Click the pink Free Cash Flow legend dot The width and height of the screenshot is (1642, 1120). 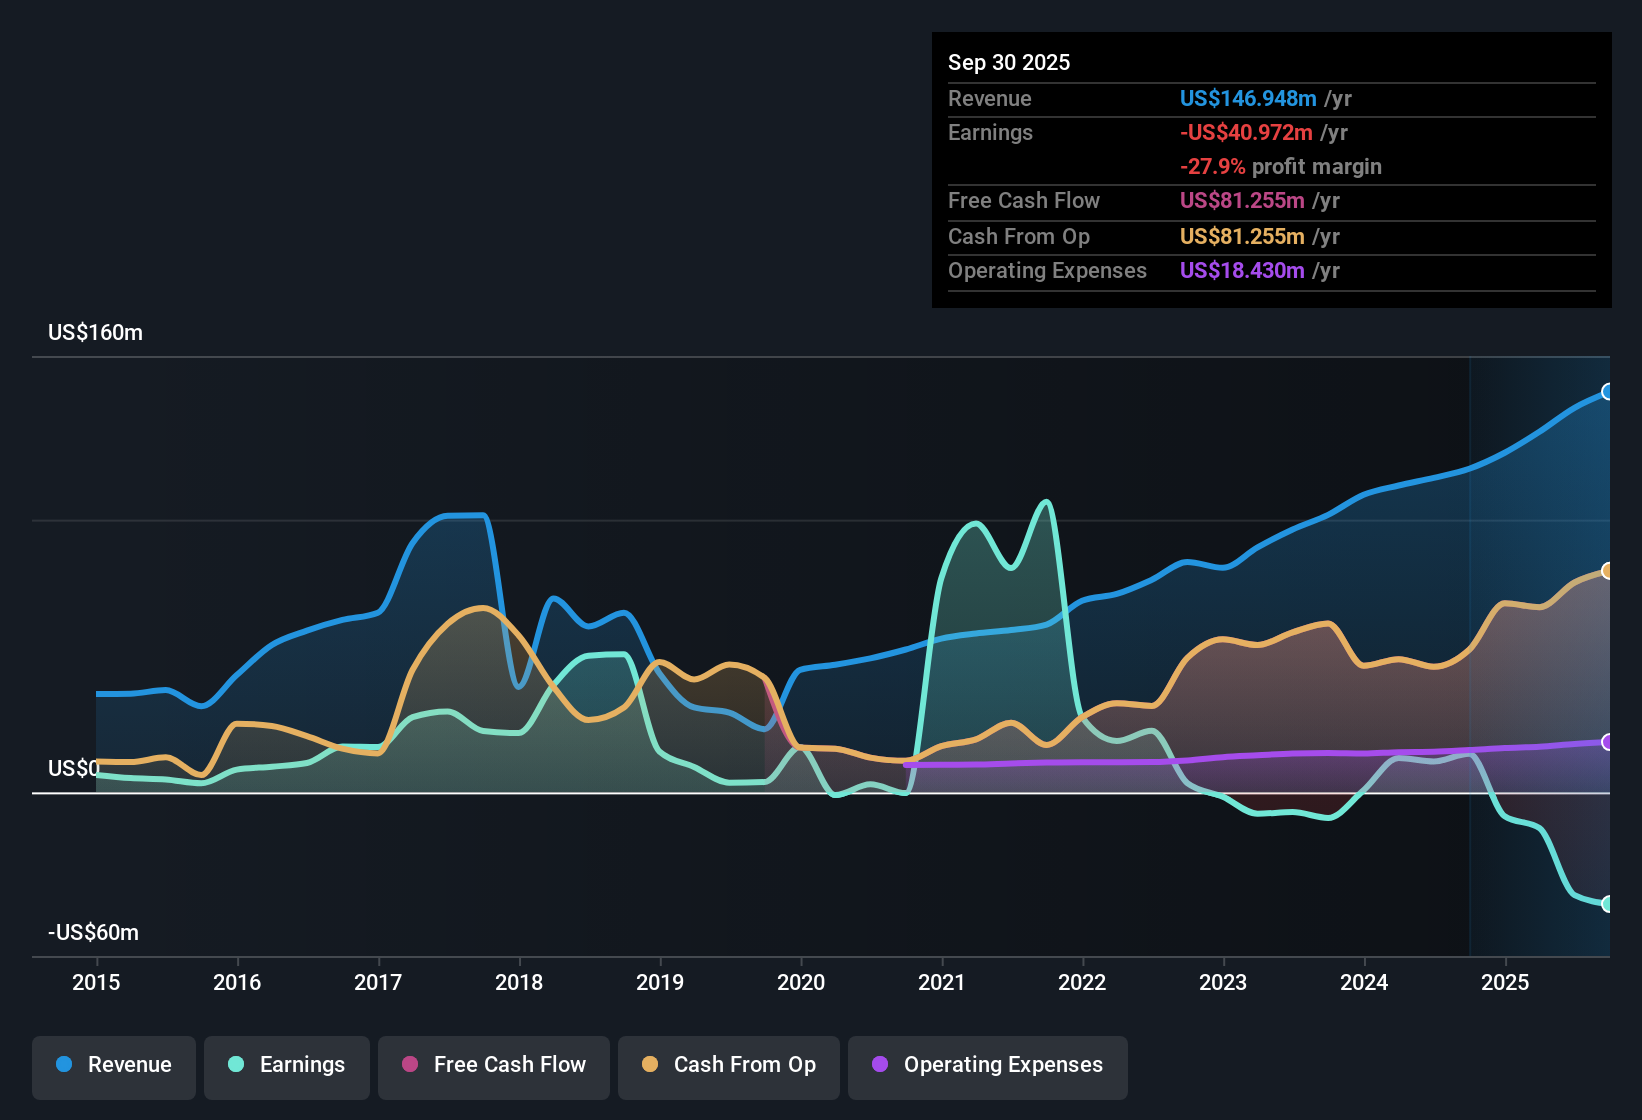click(x=409, y=1065)
